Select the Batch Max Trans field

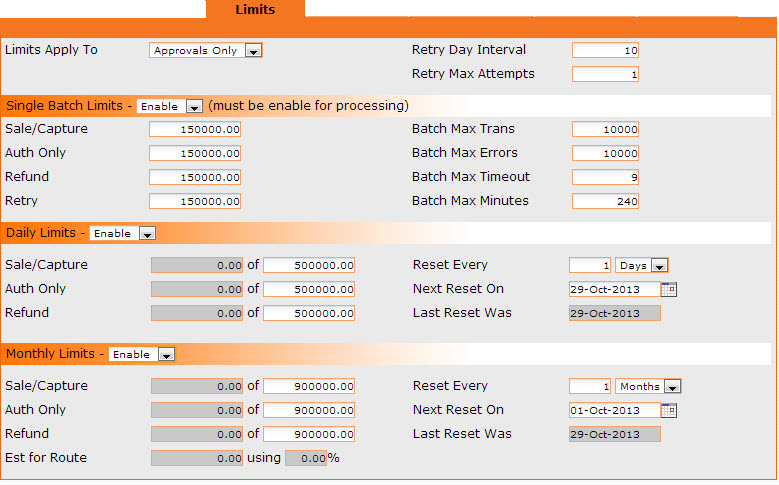[606, 129]
